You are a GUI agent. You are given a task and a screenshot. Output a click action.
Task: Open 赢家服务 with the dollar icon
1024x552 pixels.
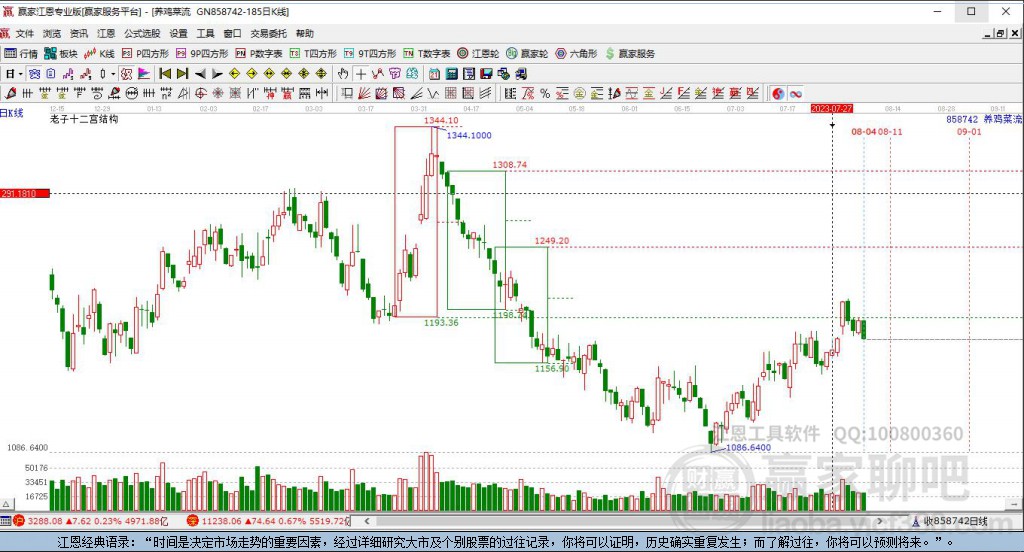630,54
